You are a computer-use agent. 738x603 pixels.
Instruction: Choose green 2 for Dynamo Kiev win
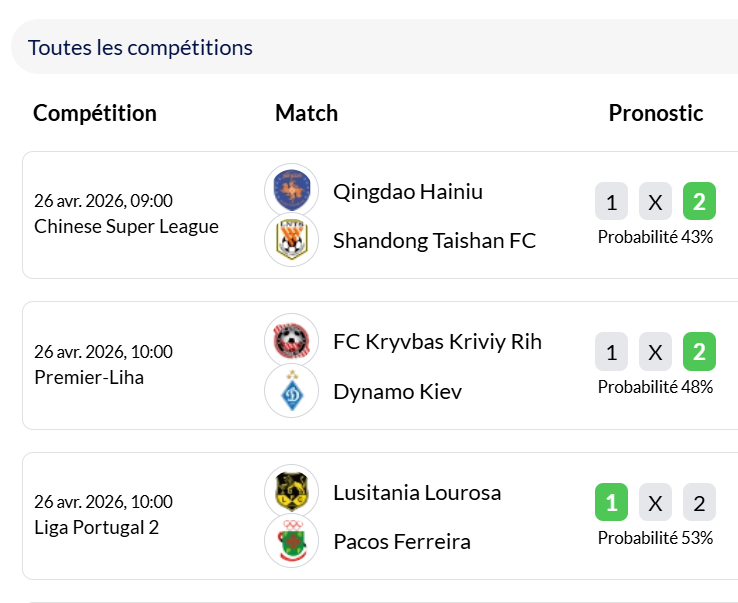coord(699,352)
